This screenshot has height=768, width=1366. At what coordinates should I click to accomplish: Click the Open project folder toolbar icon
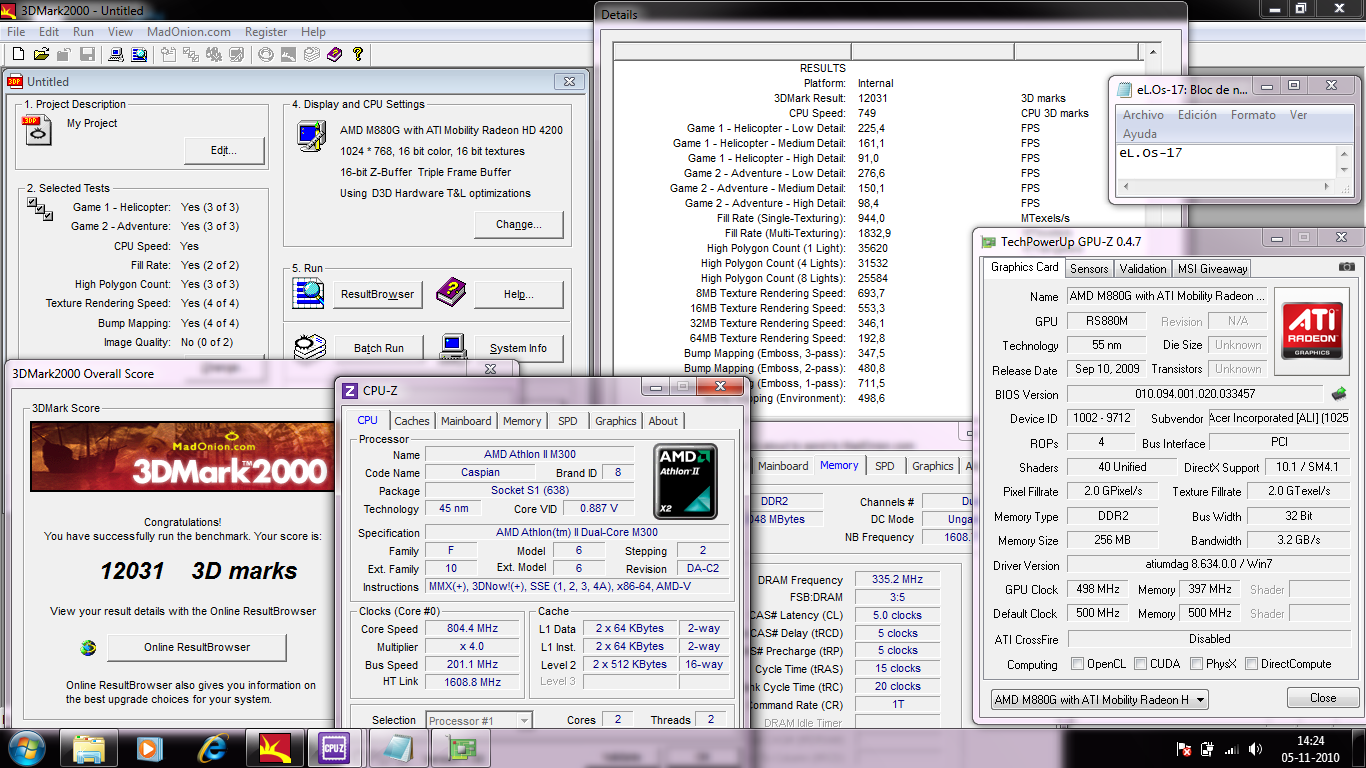(42, 54)
